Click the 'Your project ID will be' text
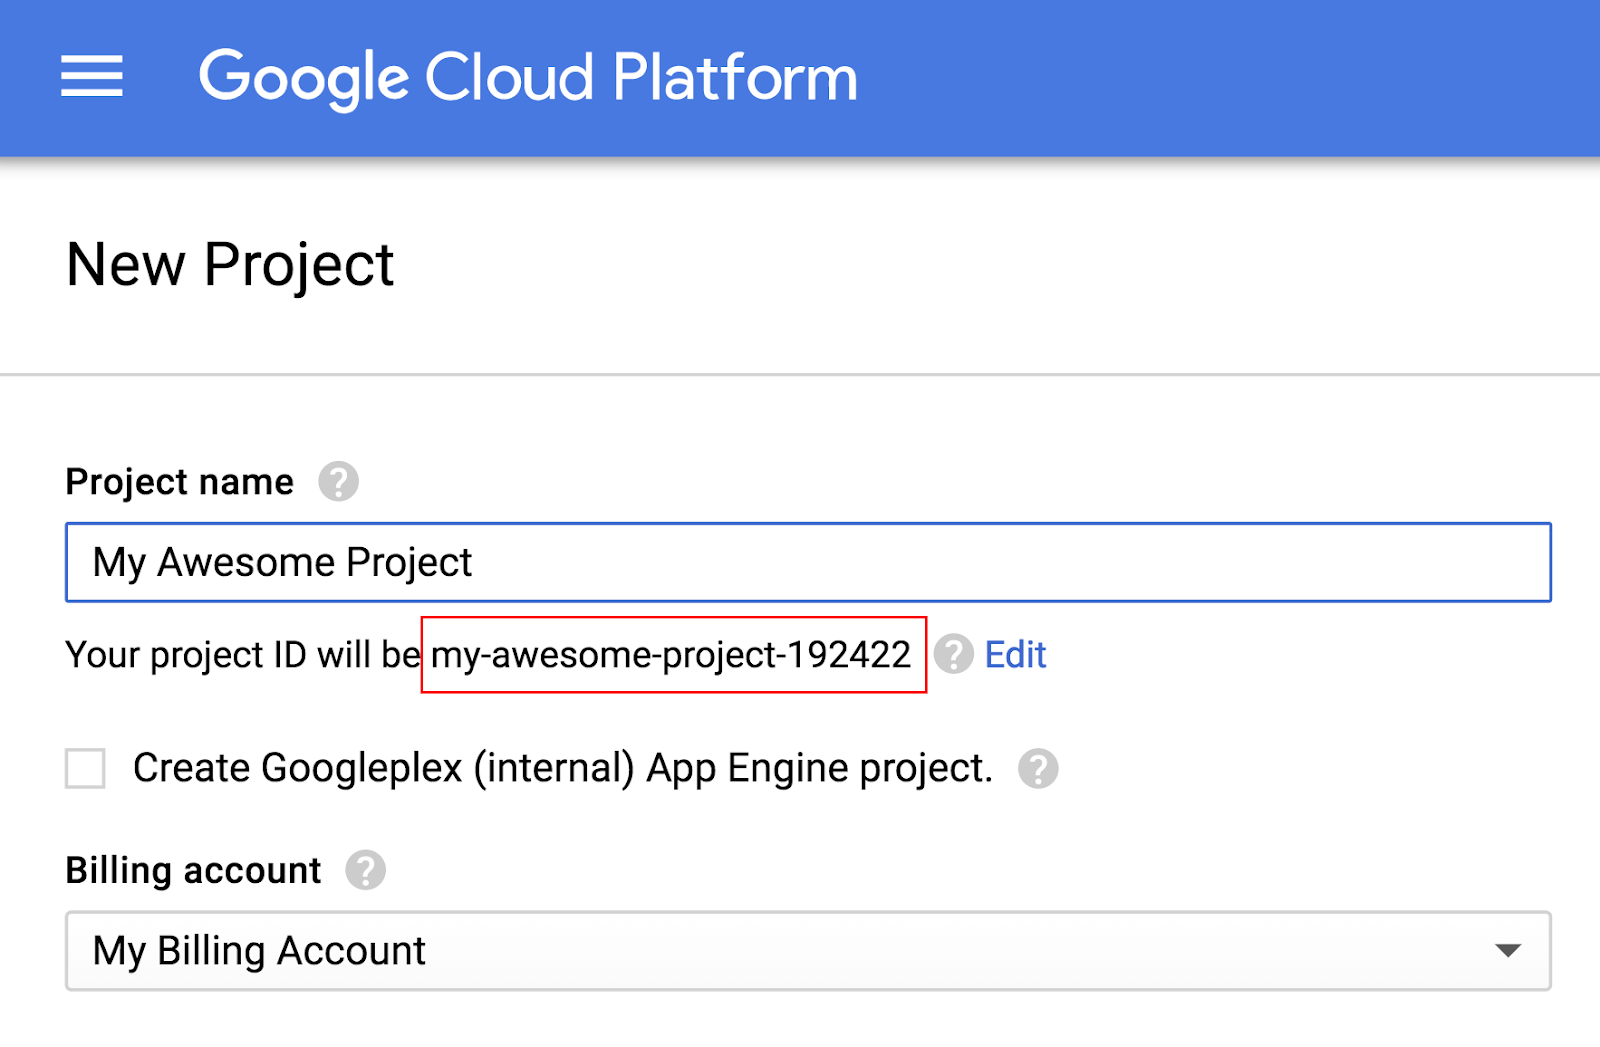 242,655
